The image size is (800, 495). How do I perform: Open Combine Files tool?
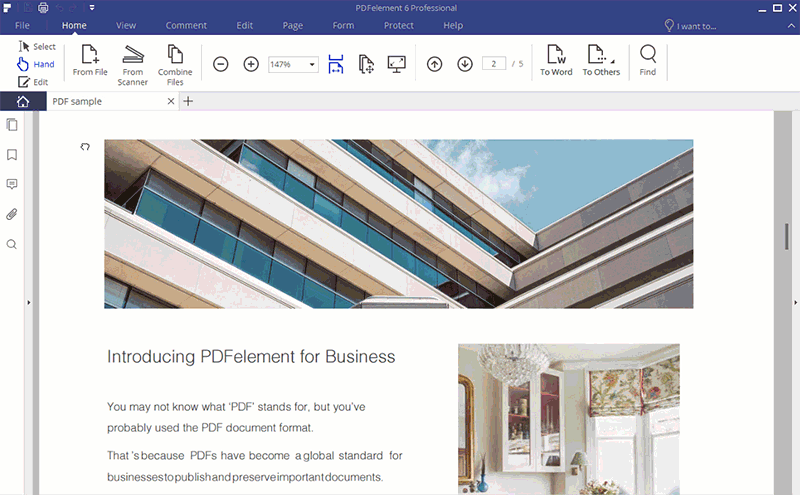(x=175, y=65)
